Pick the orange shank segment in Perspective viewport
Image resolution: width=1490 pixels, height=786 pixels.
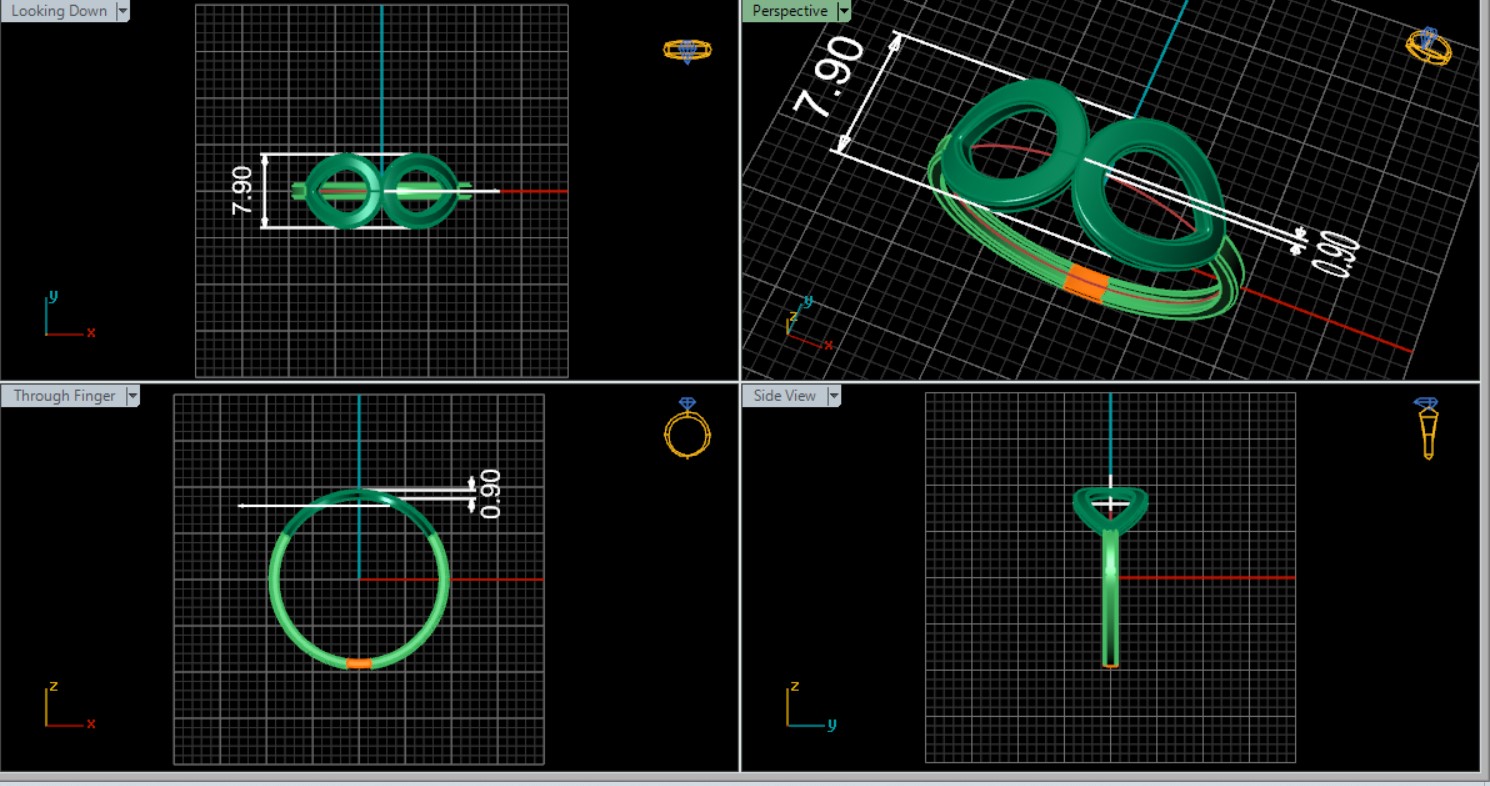coord(1085,282)
